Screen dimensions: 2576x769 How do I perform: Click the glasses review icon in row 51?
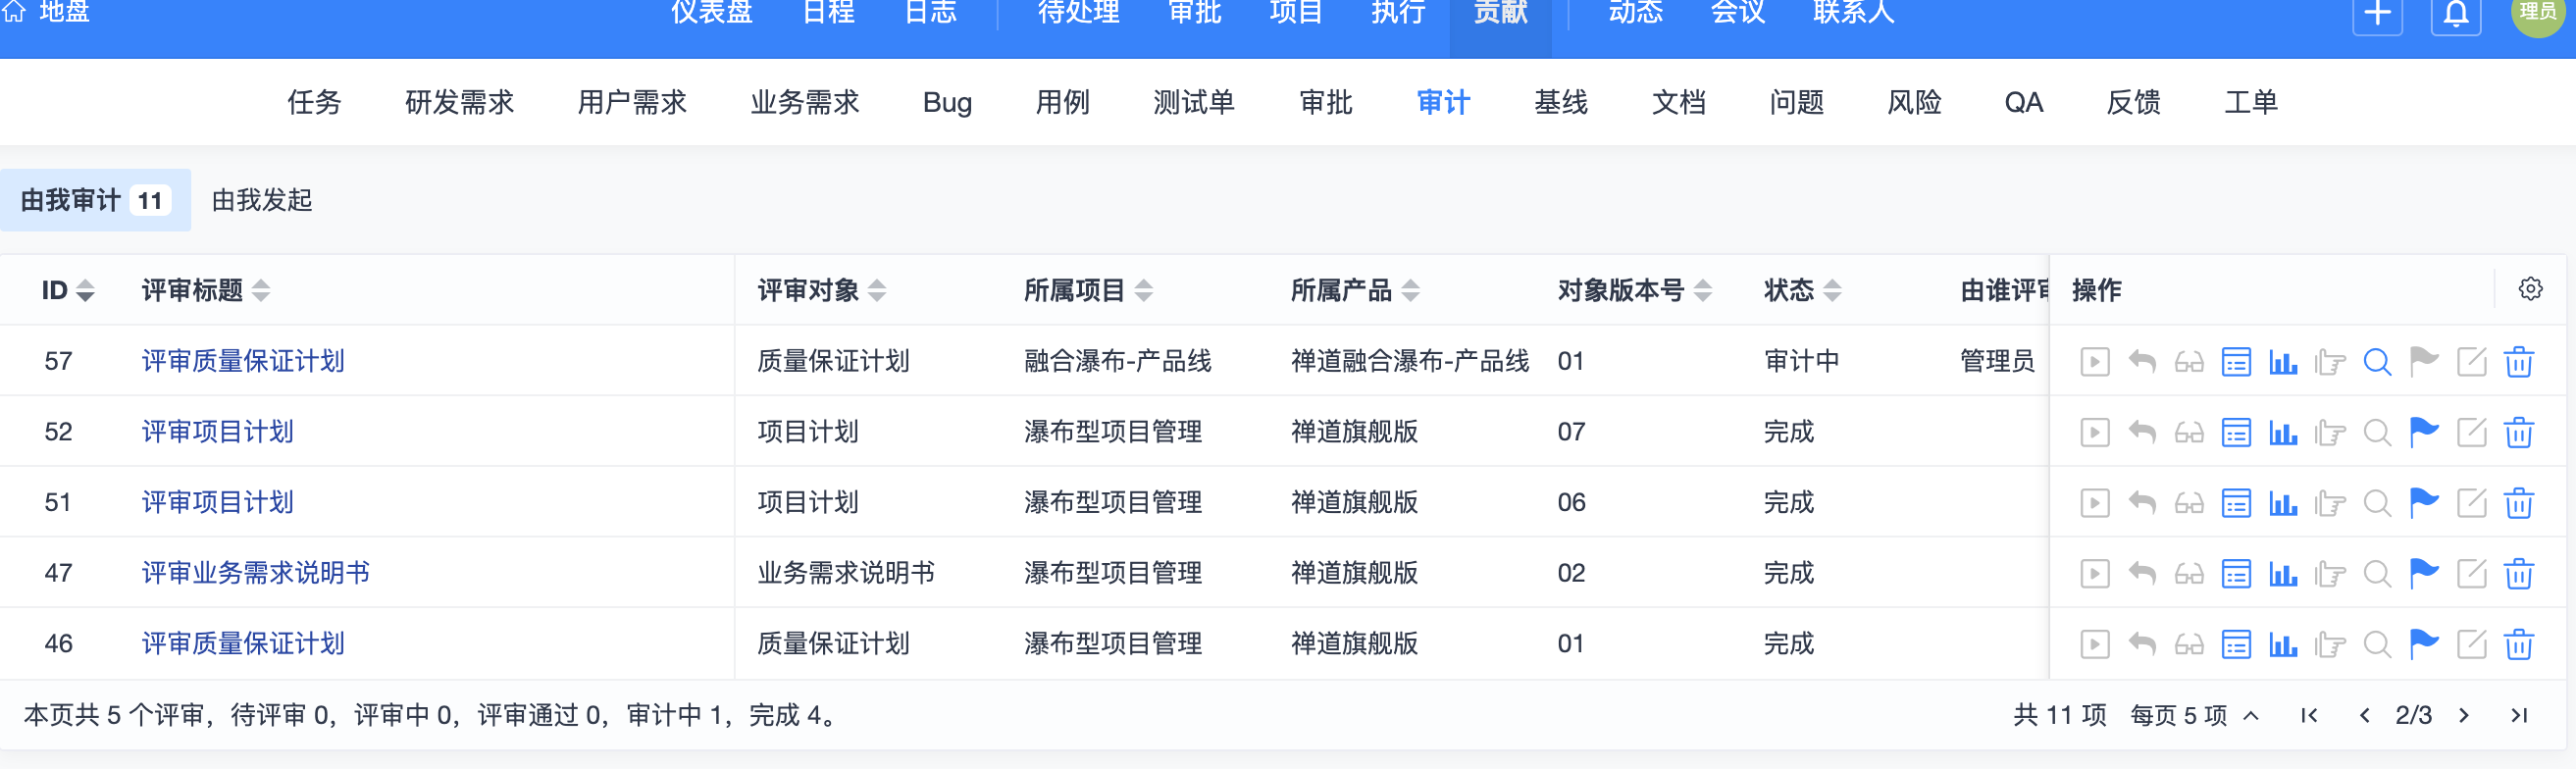(x=2189, y=502)
